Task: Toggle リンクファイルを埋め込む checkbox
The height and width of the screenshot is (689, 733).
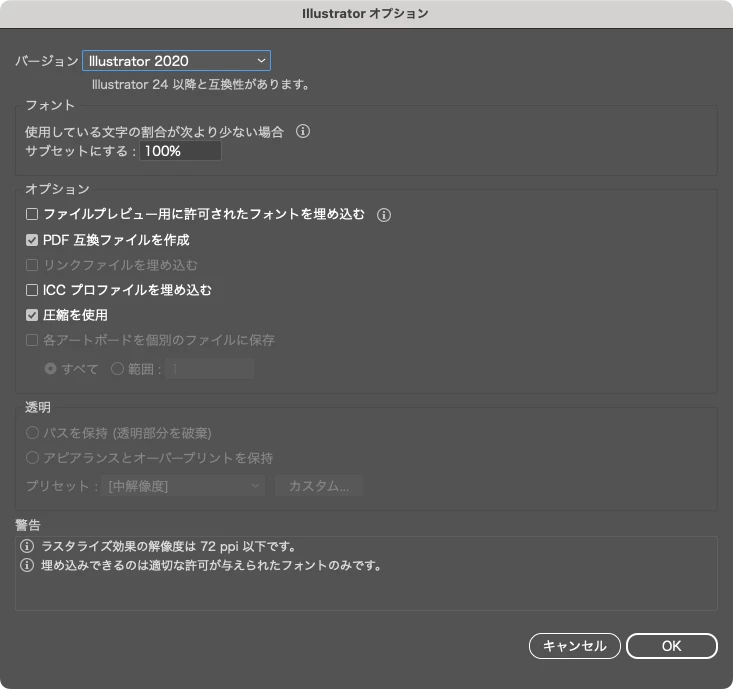Action: click(x=32, y=265)
